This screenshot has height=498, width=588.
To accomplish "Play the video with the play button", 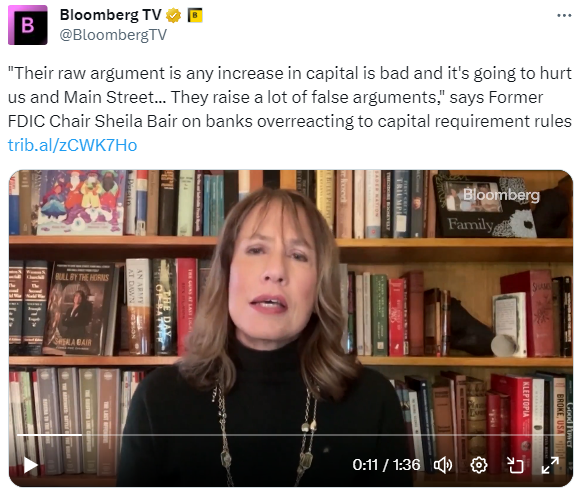I will 30,465.
